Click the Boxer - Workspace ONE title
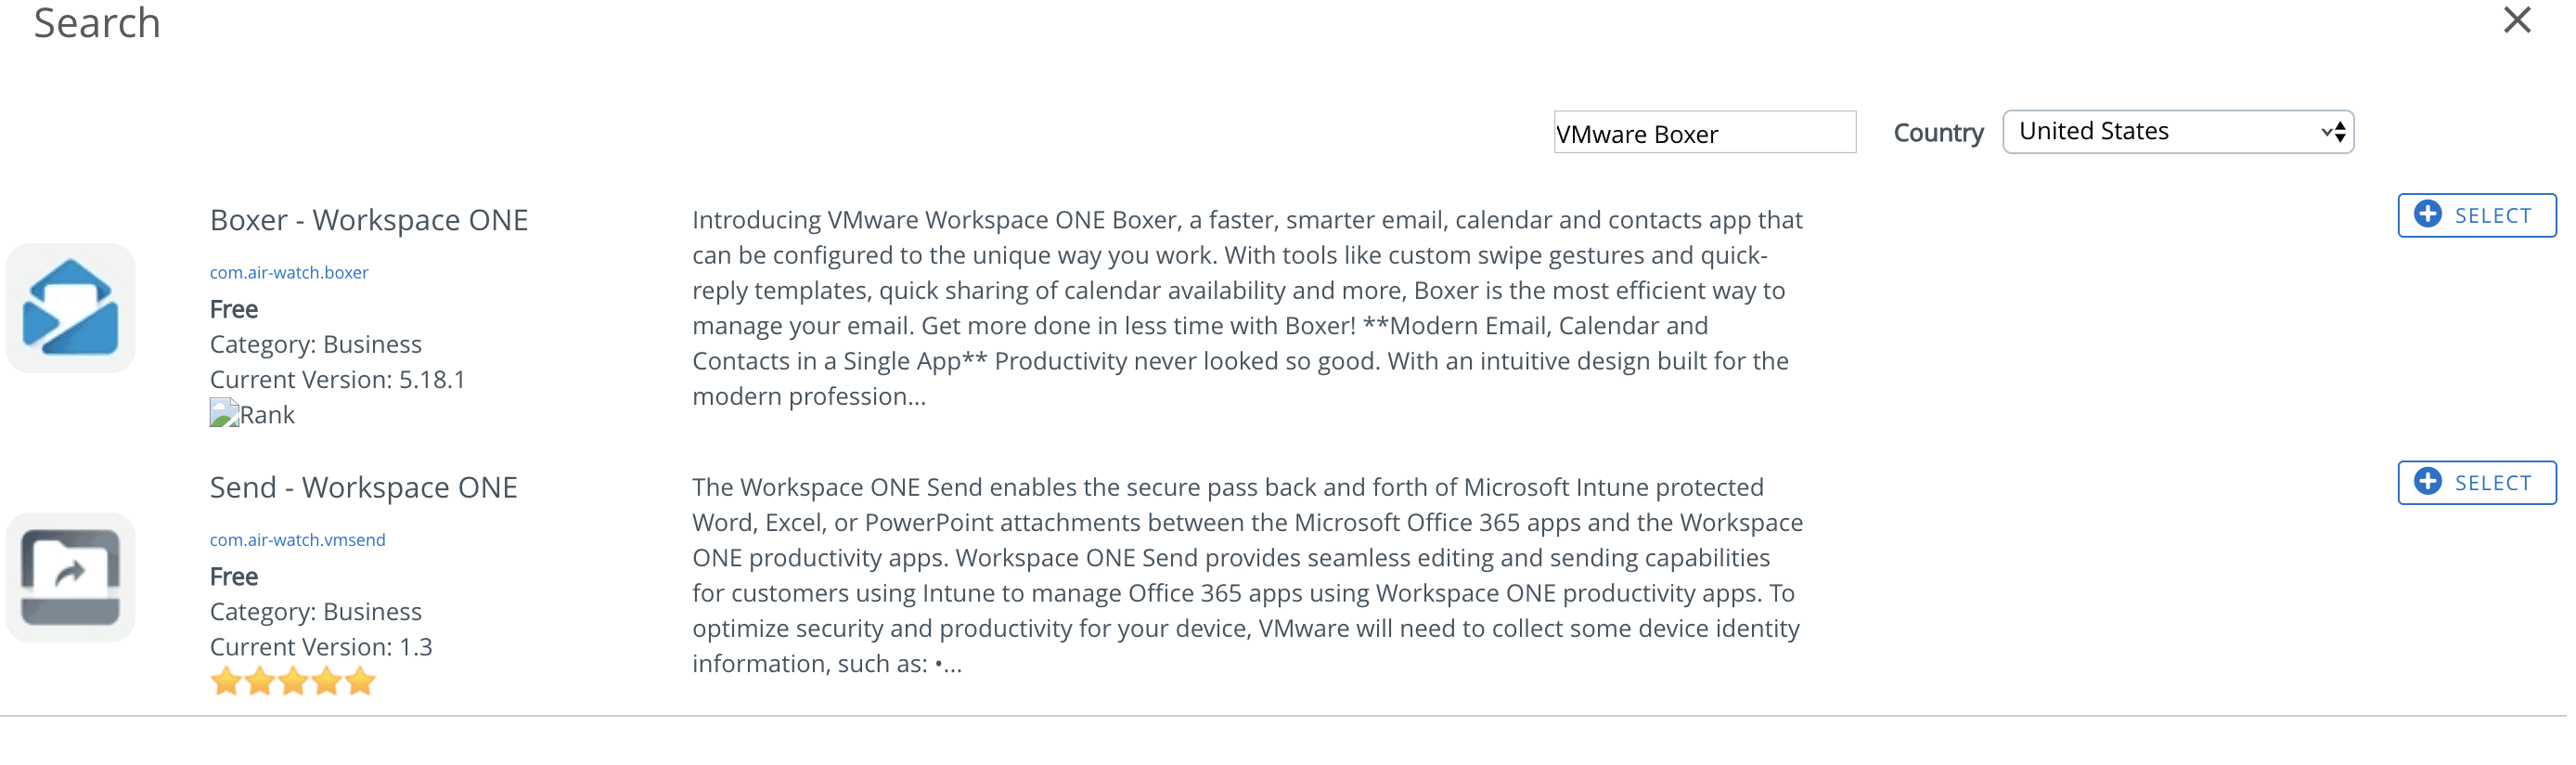Image resolution: width=2576 pixels, height=765 pixels. coord(369,220)
